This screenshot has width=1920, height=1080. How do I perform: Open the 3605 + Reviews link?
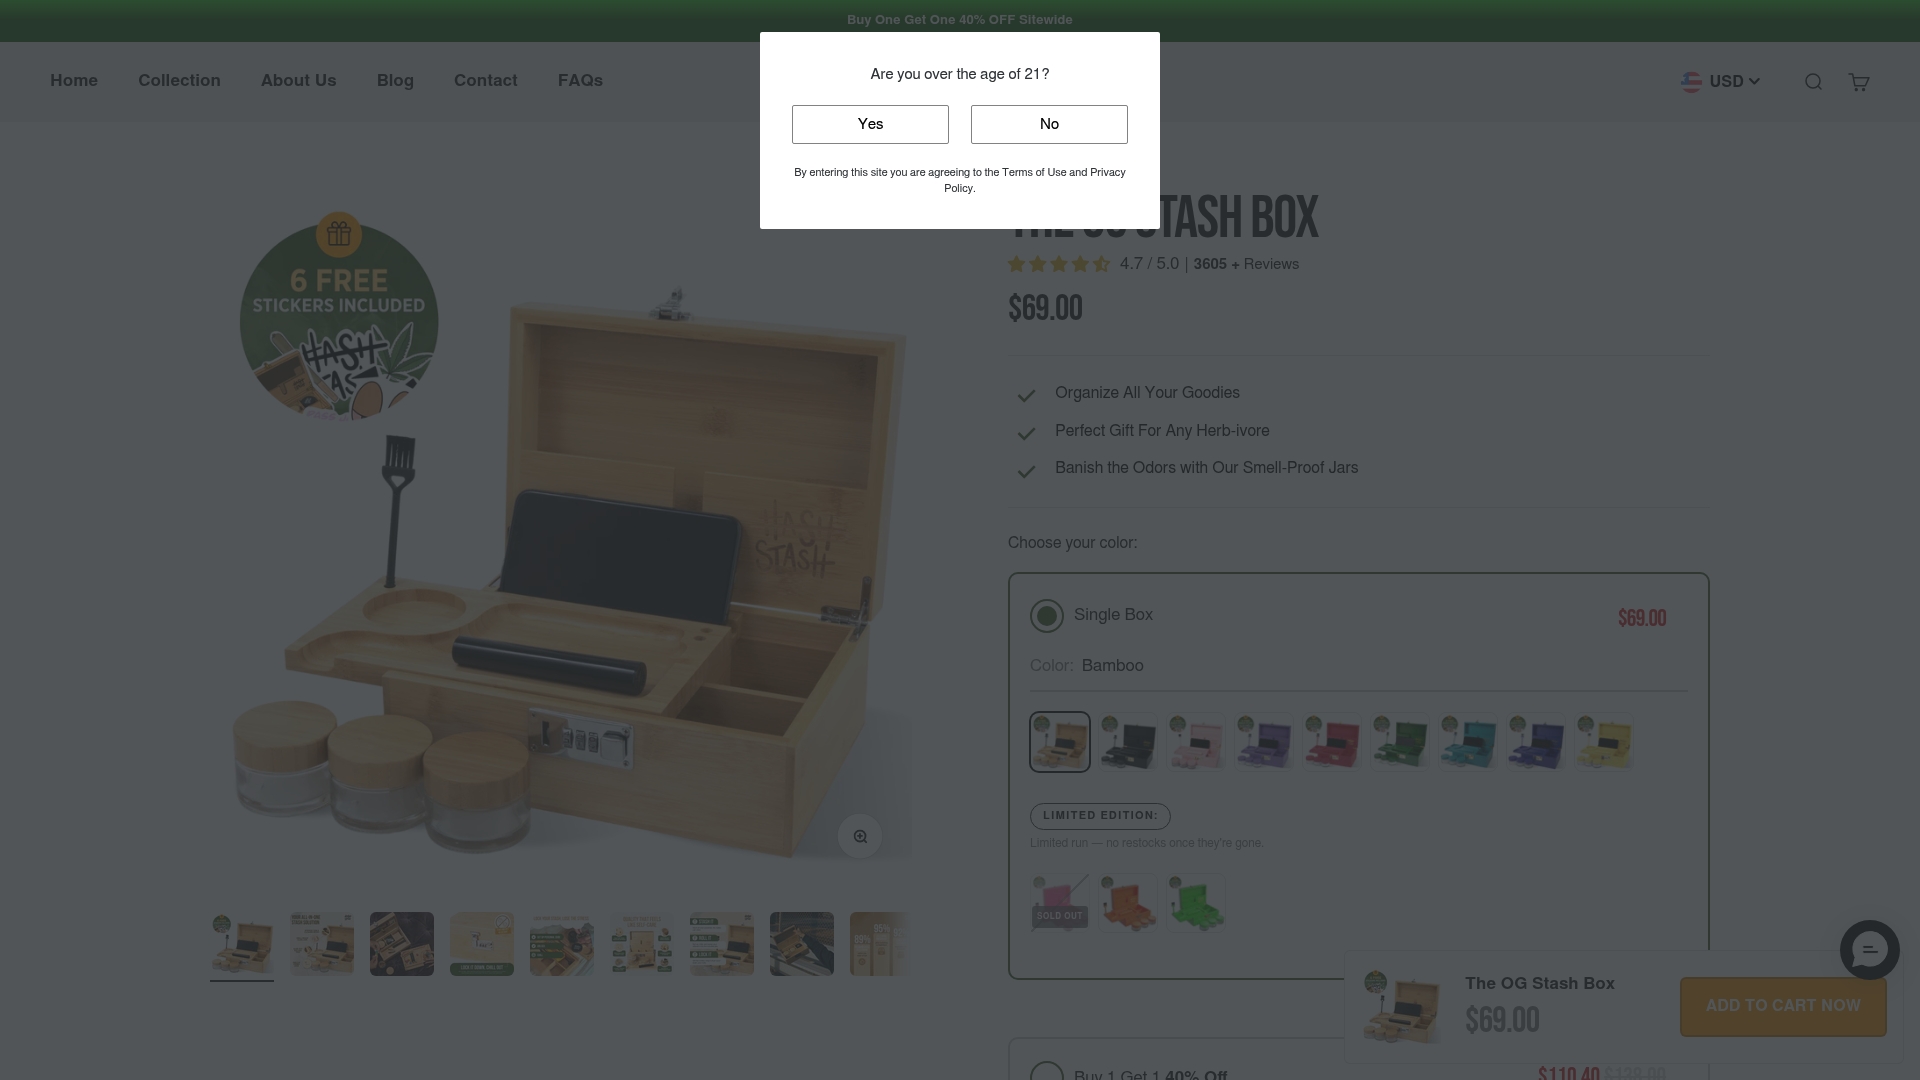click(1246, 264)
